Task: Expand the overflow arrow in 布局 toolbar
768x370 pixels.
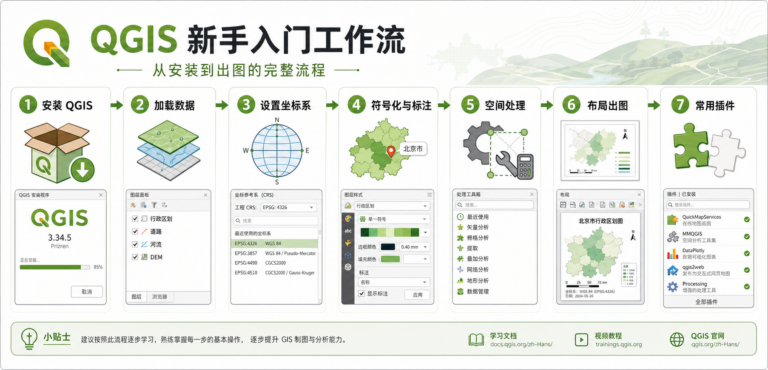Action: [640, 204]
